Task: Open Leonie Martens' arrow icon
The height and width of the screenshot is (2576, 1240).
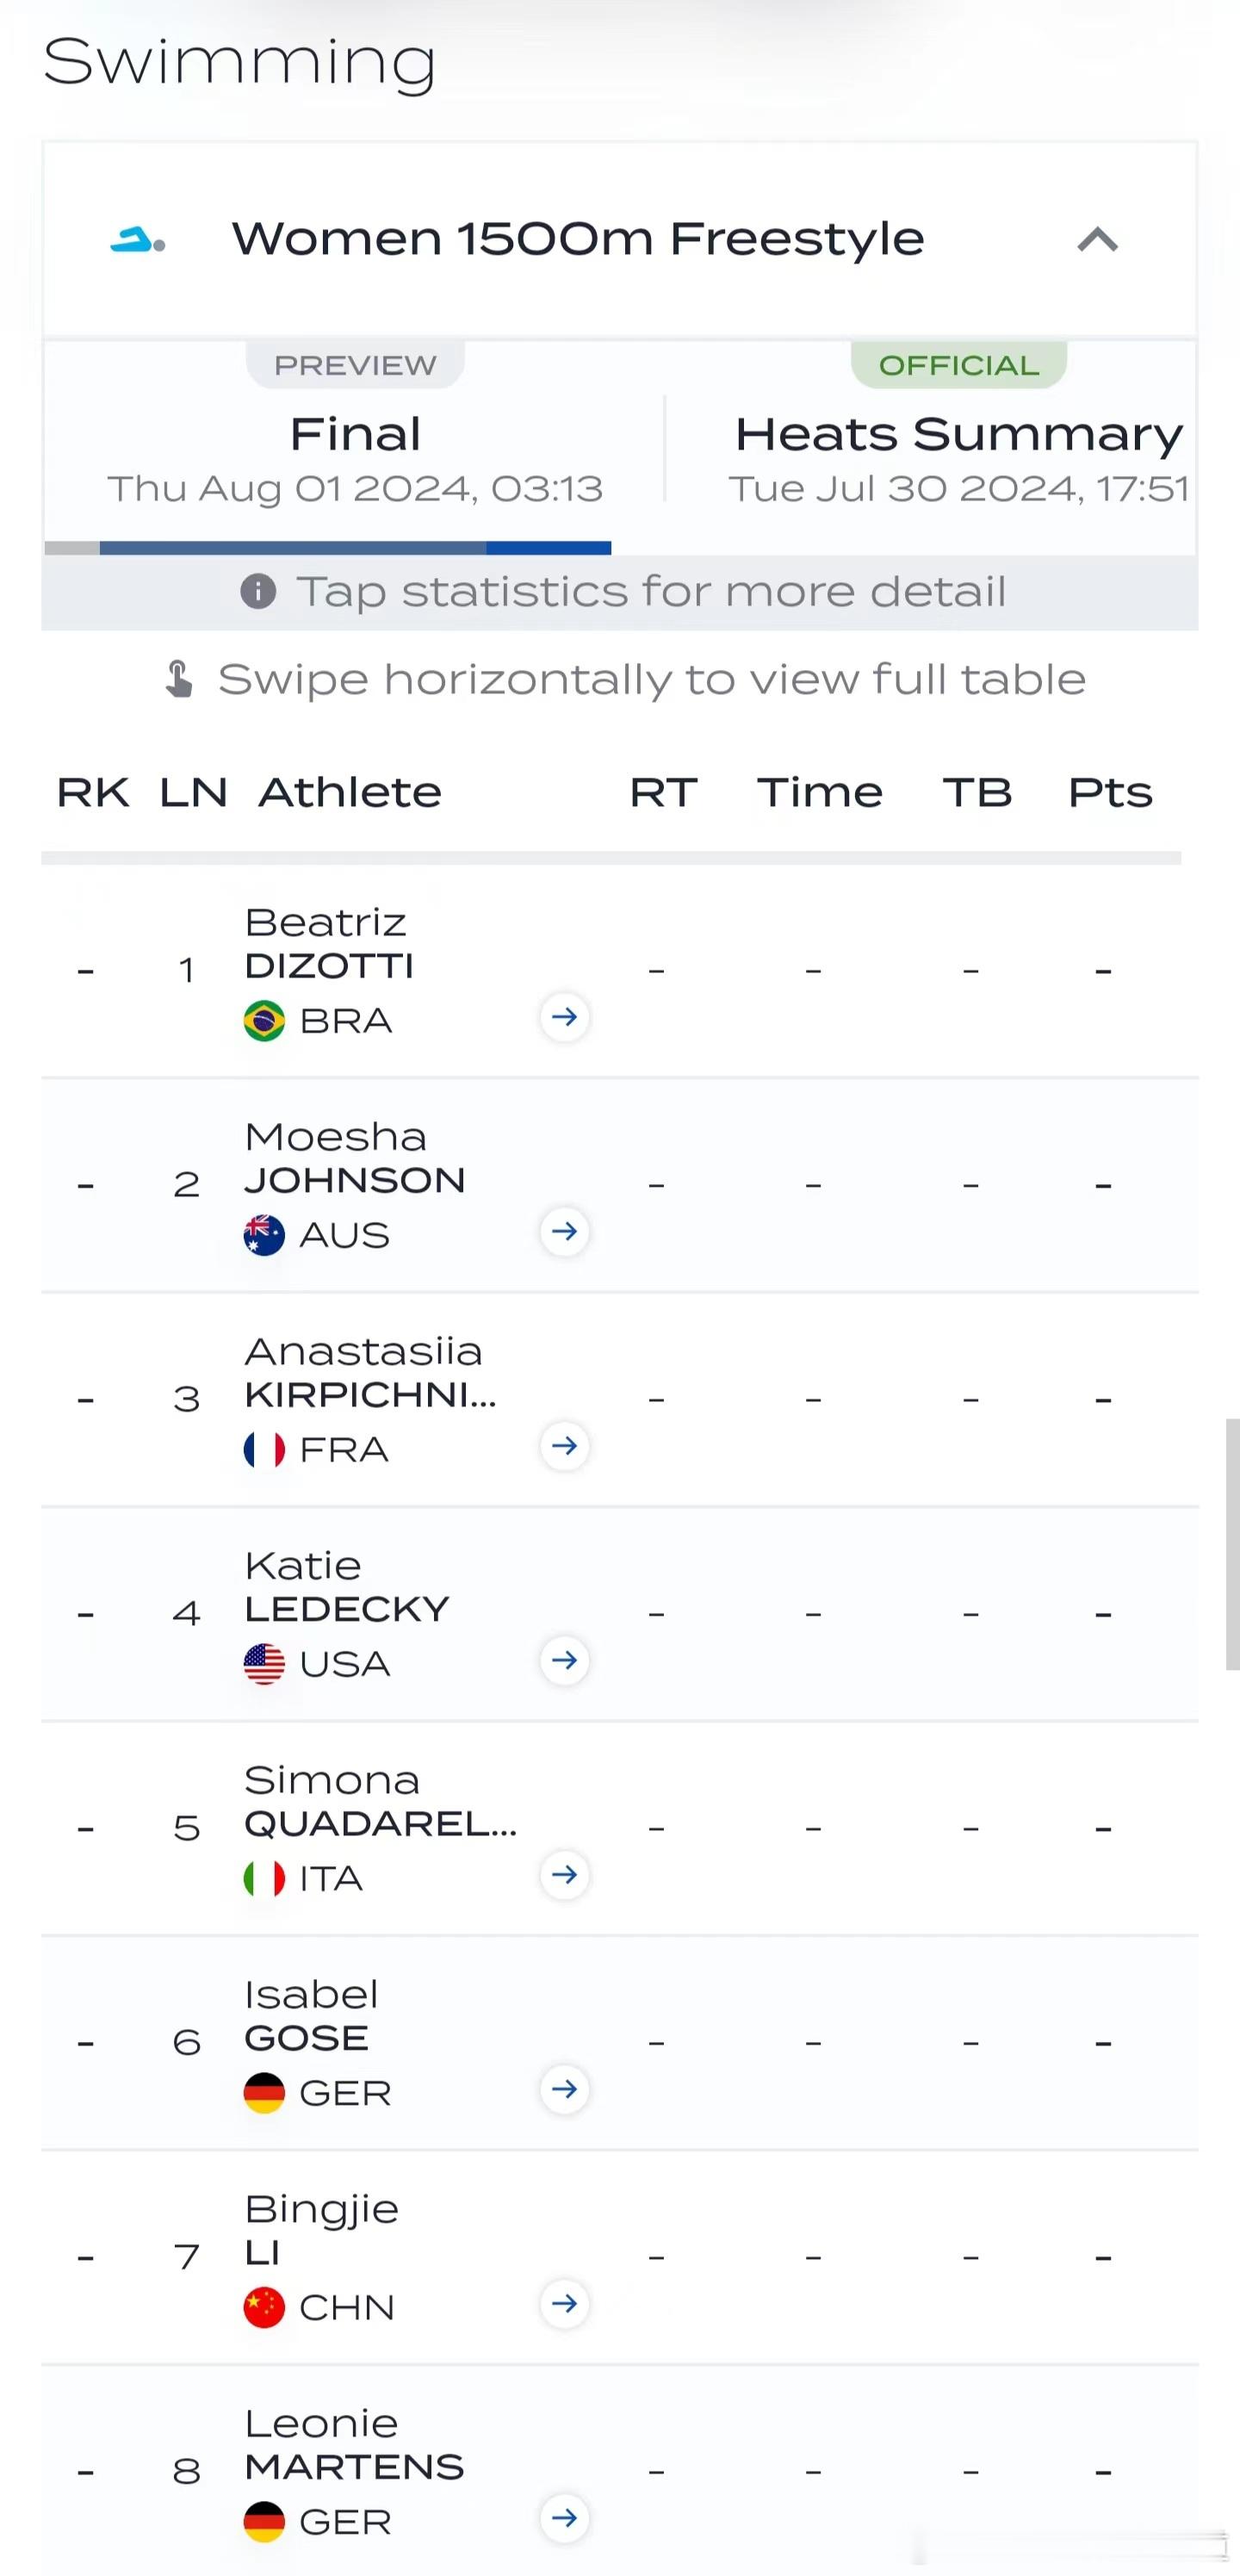Action: [x=565, y=2518]
